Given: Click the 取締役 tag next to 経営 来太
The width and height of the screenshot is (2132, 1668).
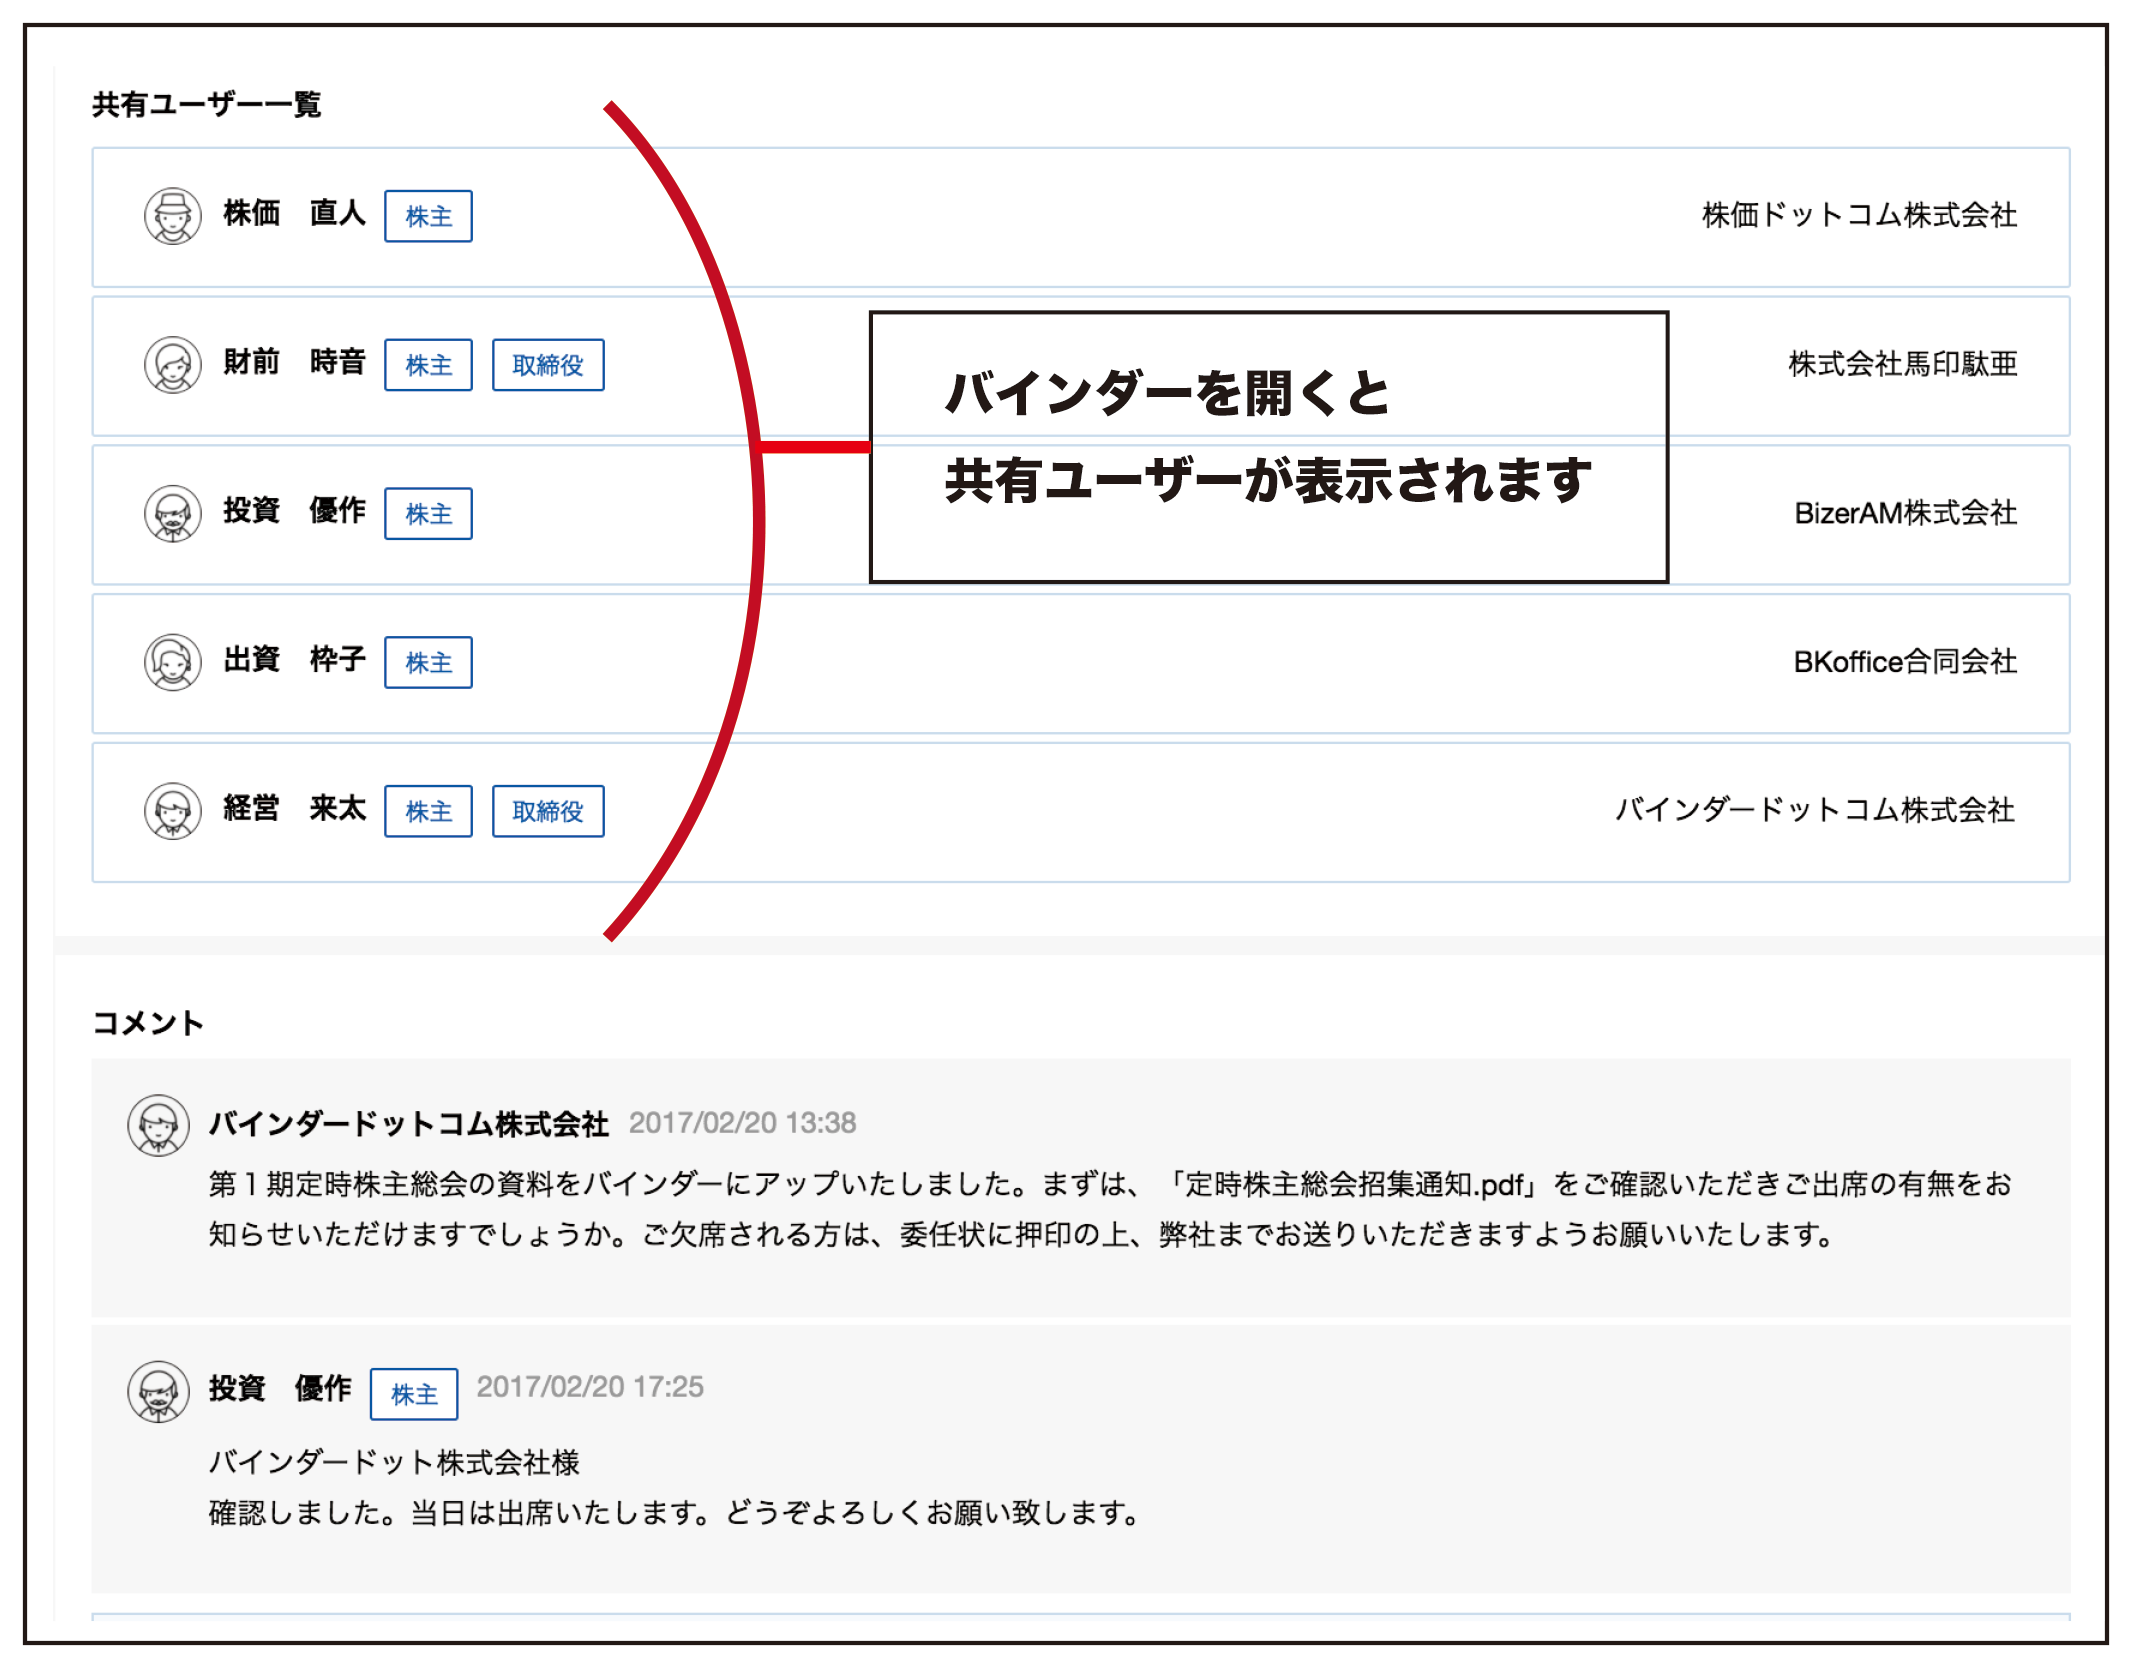Looking at the screenshot, I should point(548,811).
